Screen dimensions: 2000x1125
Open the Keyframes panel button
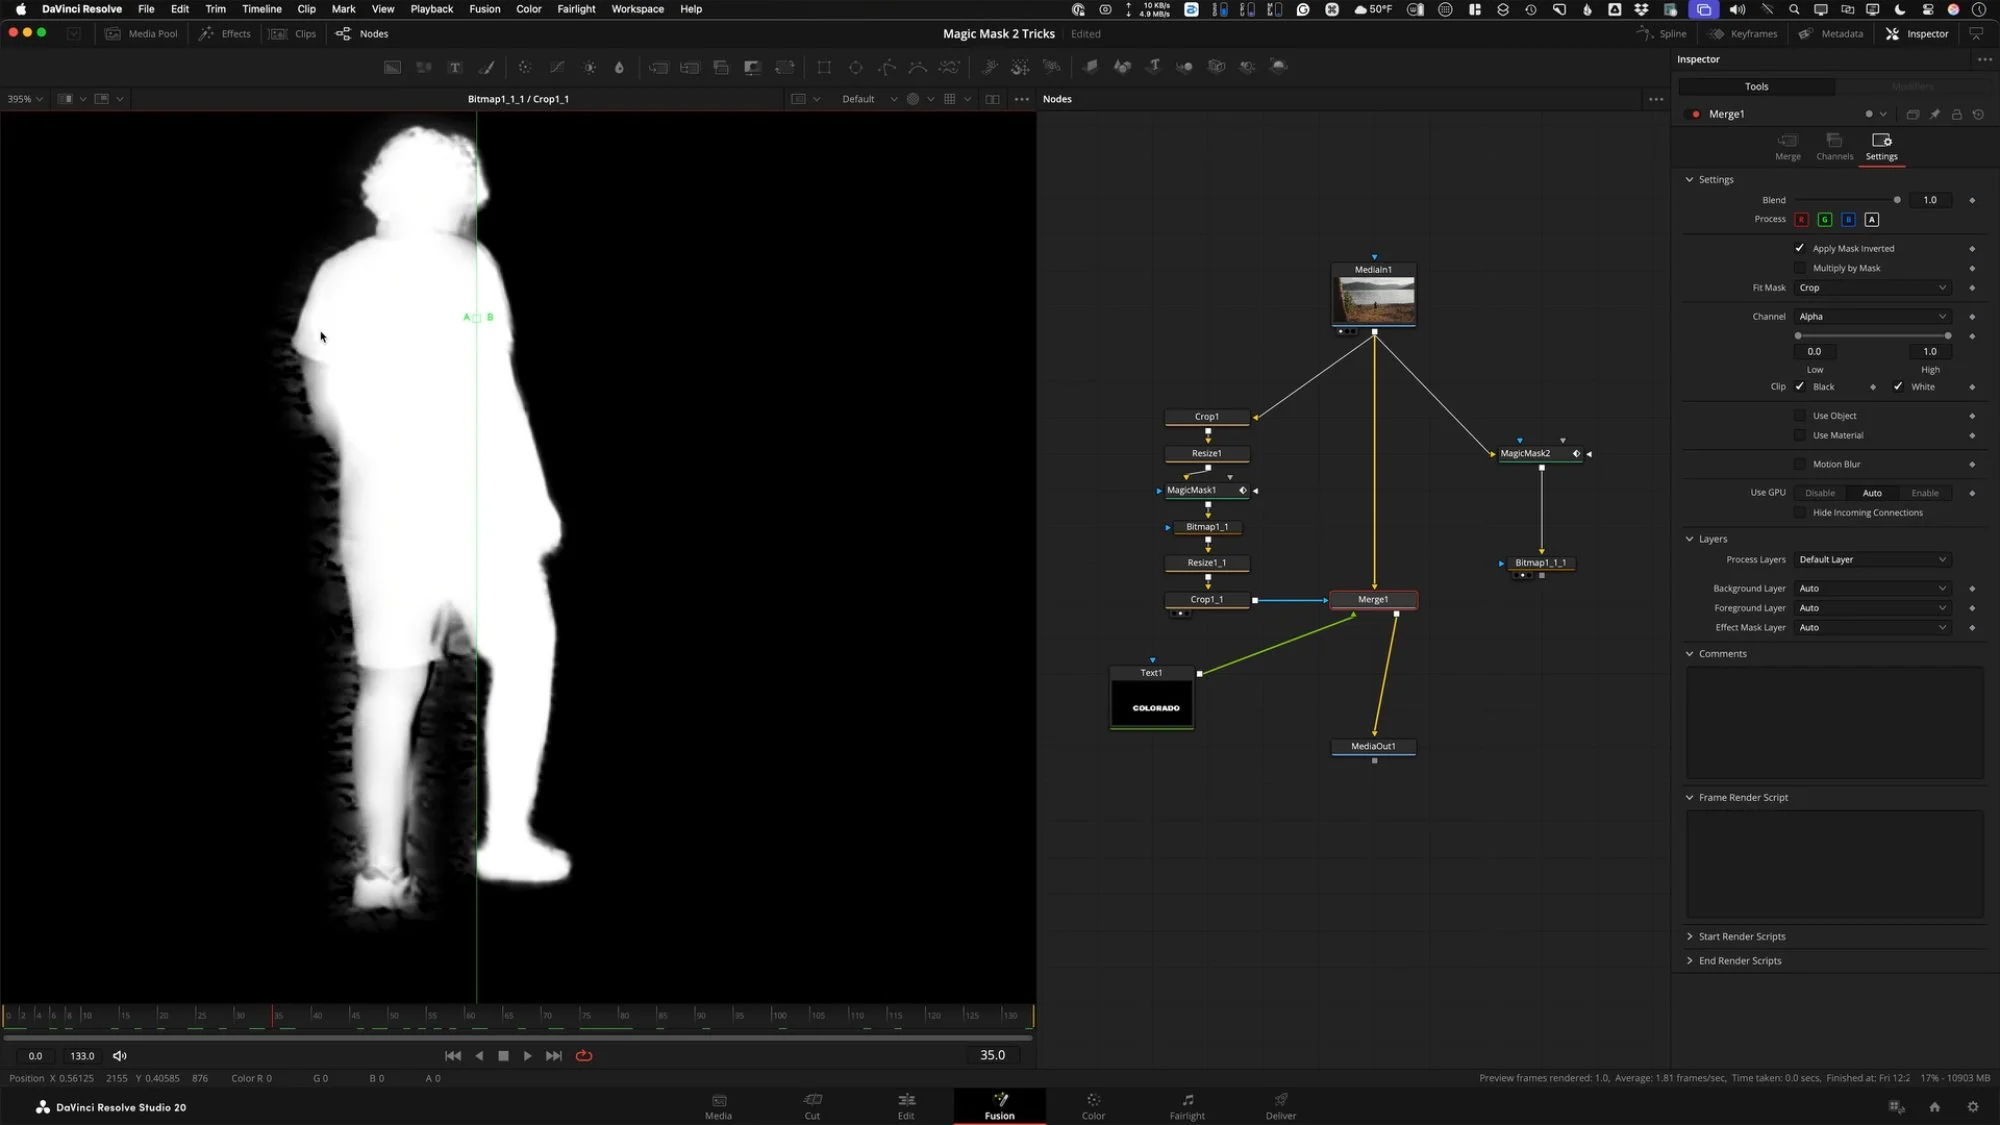(1743, 34)
